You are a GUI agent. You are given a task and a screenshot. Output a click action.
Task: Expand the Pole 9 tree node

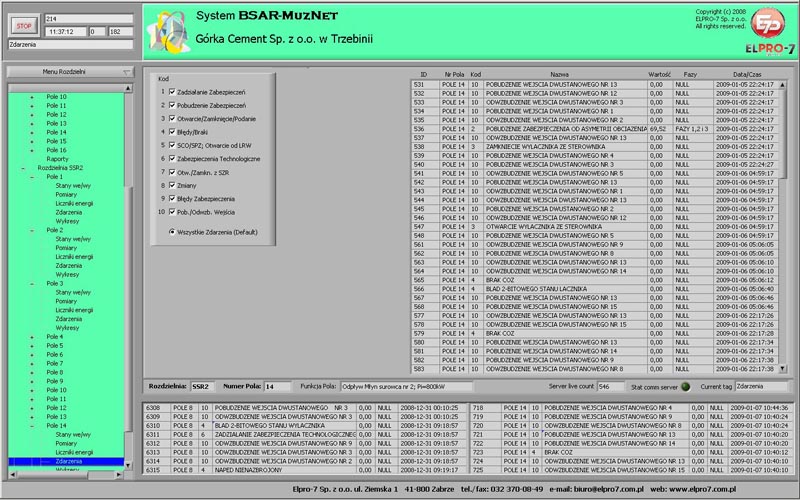click(32, 381)
